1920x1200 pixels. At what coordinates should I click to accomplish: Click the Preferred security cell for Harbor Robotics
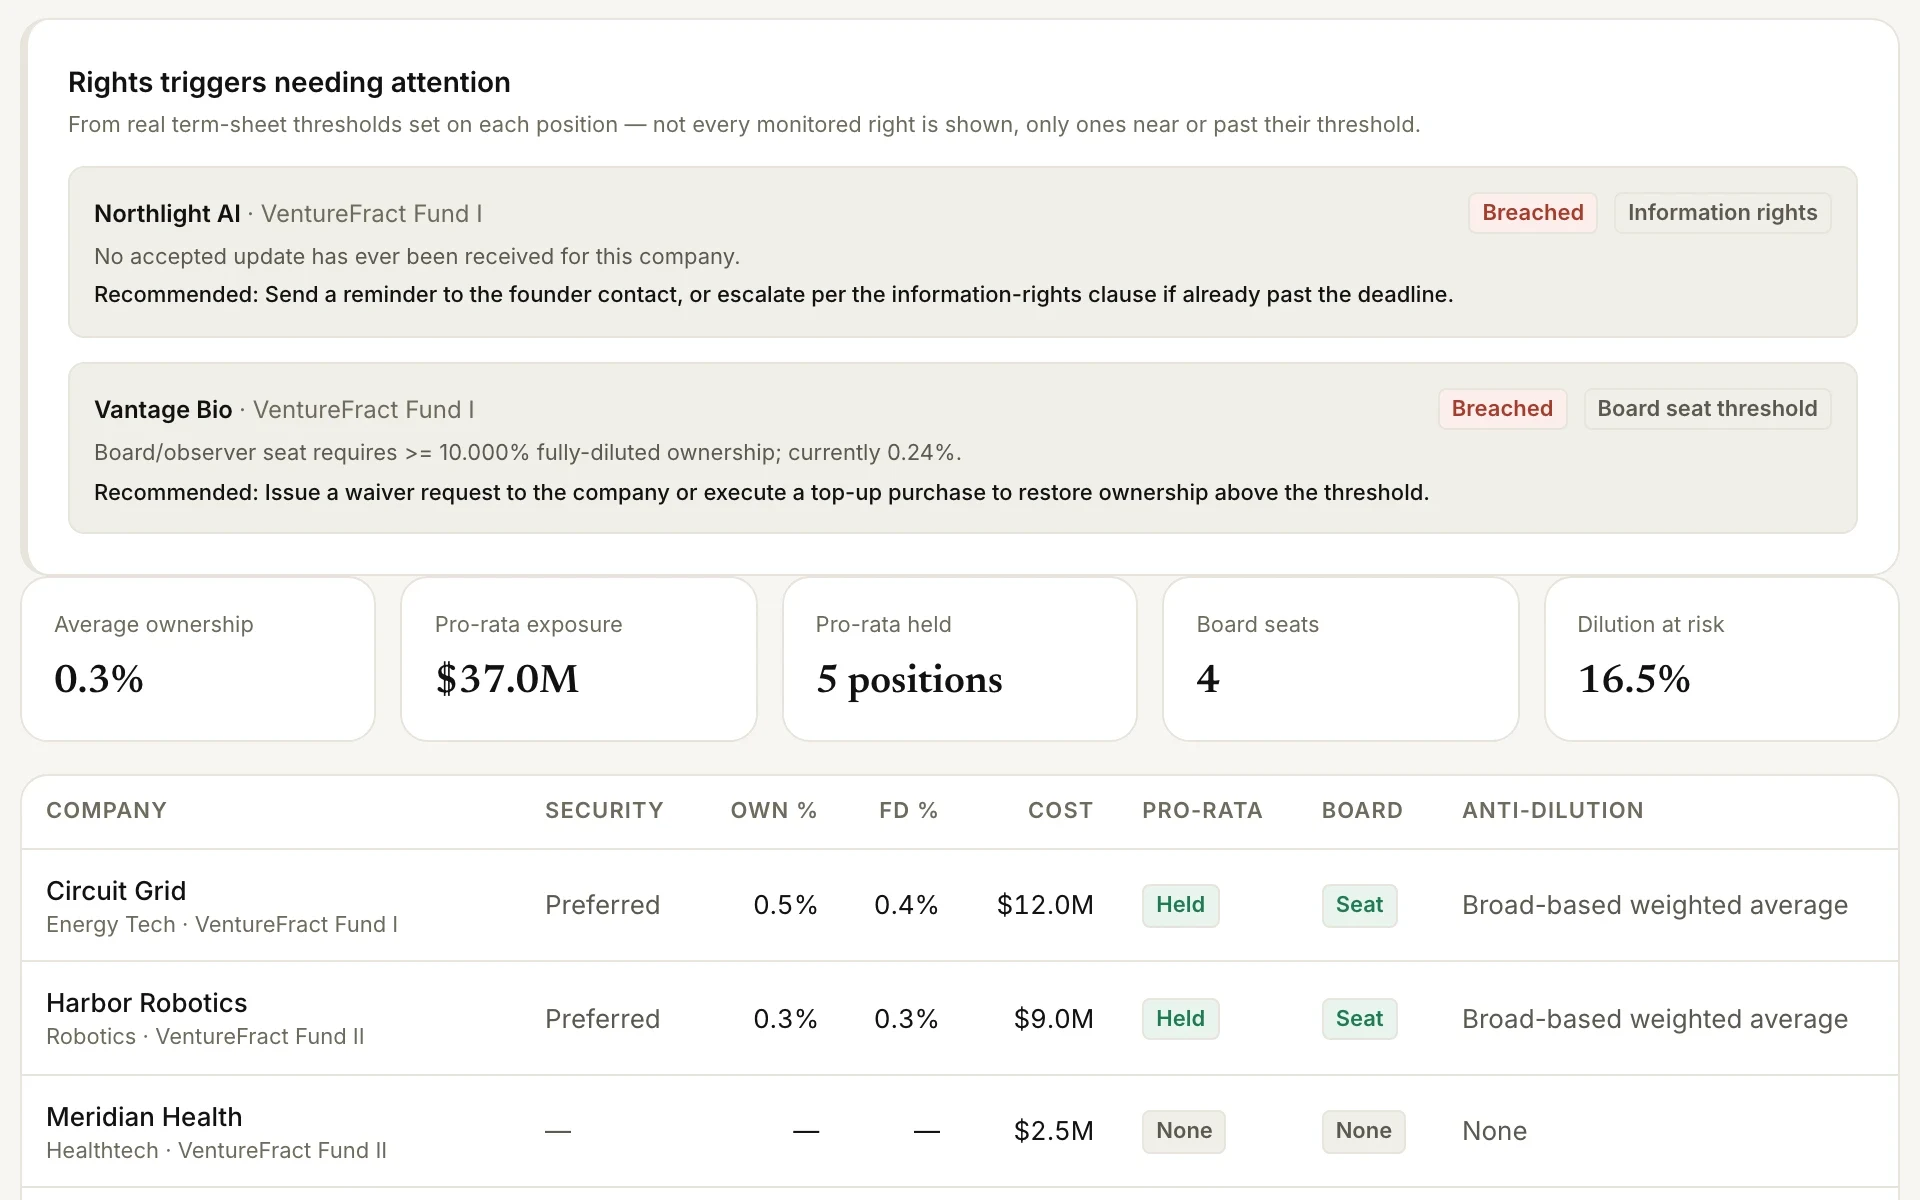click(x=602, y=1019)
